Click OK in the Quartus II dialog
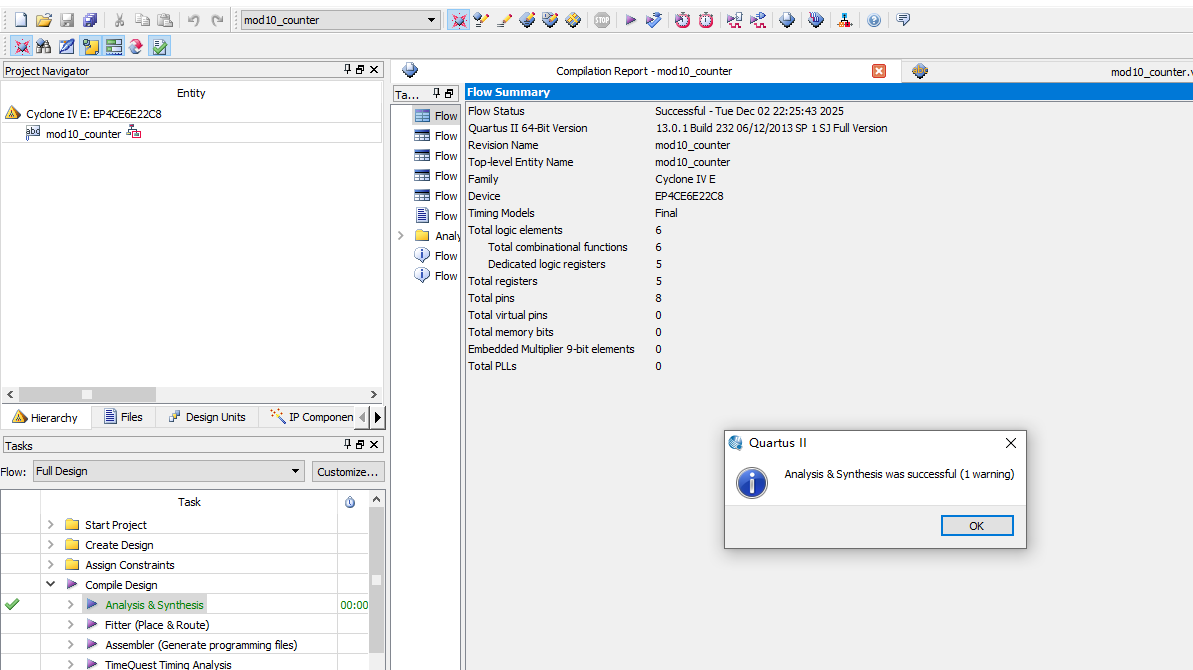This screenshot has height=670, width=1193. coord(977,526)
